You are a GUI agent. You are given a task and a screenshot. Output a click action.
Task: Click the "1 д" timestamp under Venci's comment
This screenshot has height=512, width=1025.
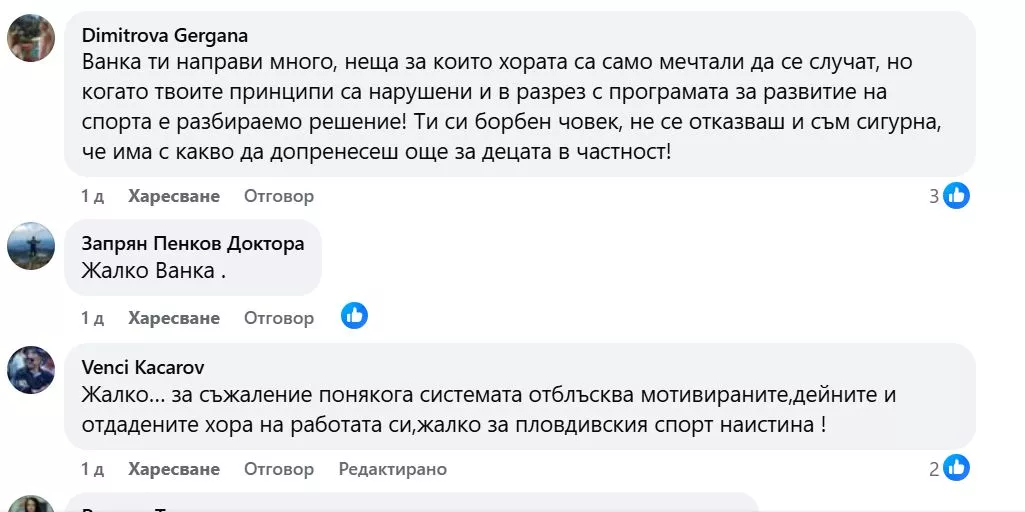pyautogui.click(x=92, y=469)
